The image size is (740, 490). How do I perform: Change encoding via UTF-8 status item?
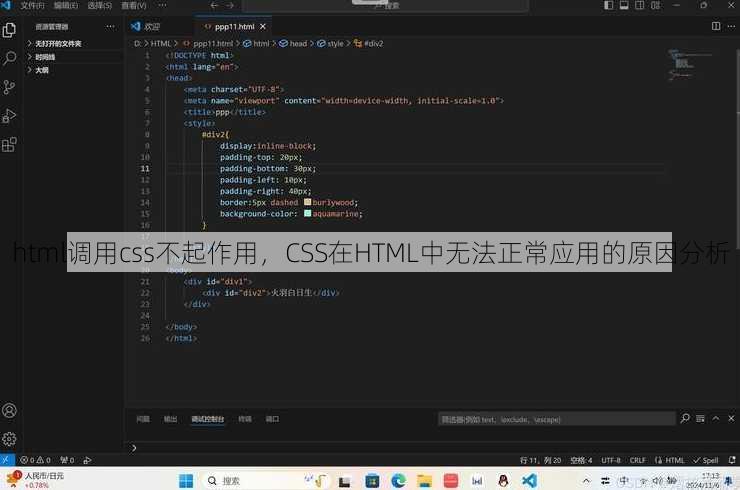coord(611,460)
